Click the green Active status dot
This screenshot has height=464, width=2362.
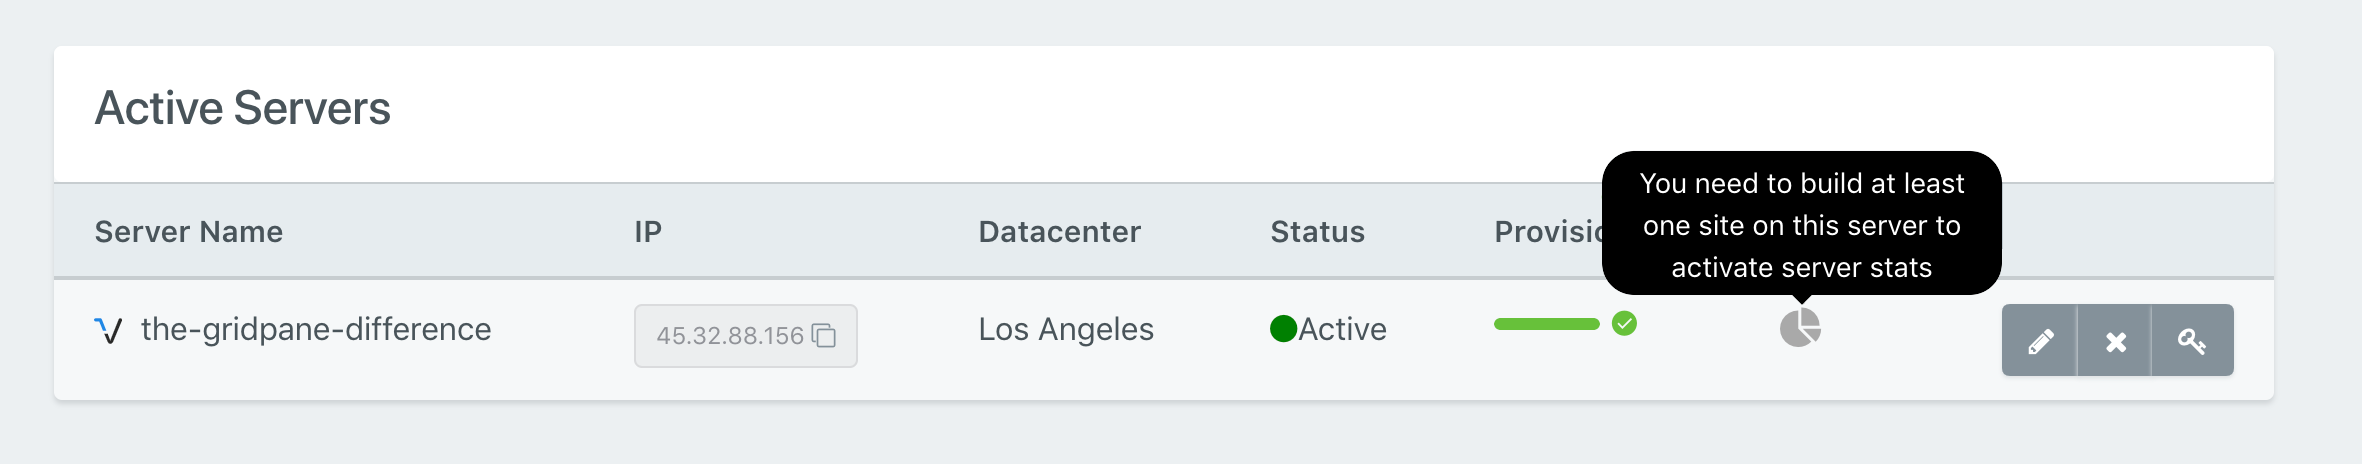(1283, 329)
